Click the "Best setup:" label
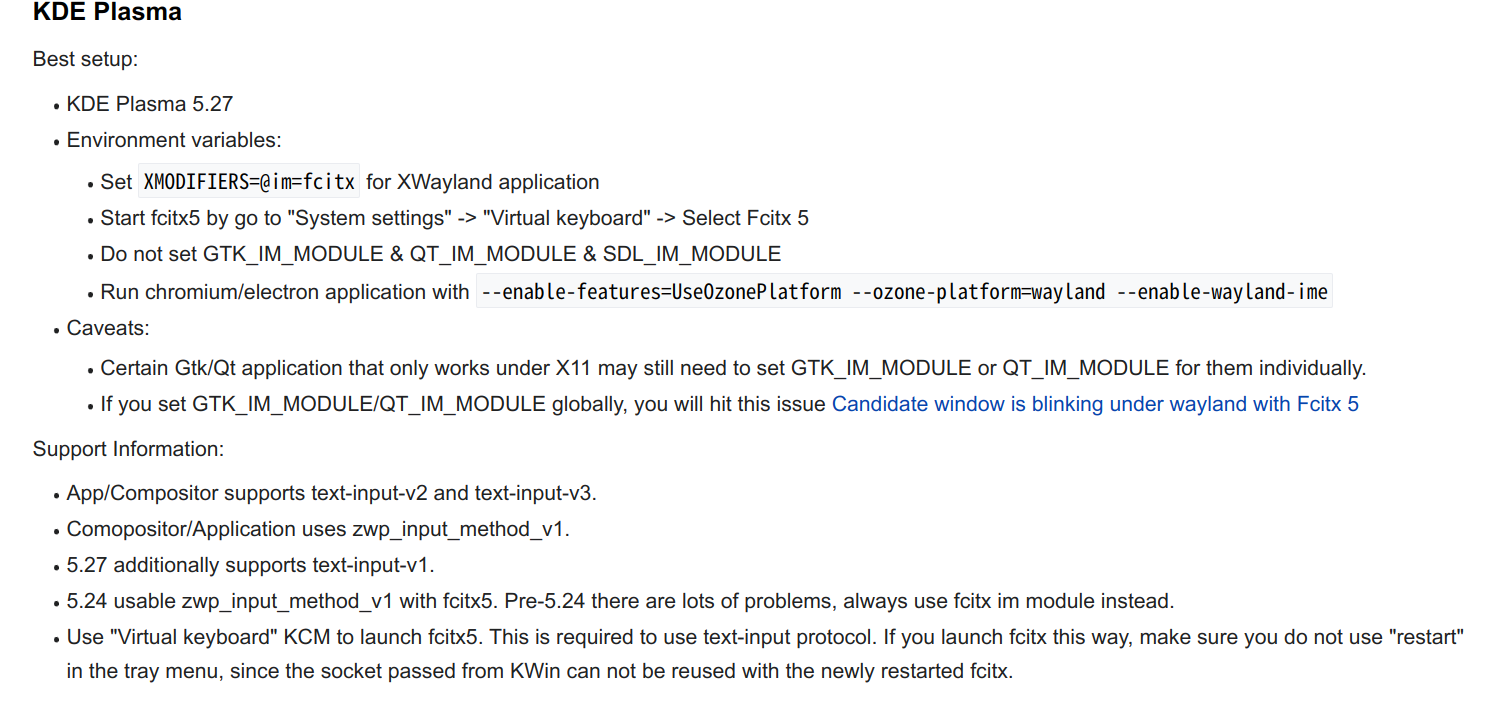1486x710 pixels. (85, 59)
